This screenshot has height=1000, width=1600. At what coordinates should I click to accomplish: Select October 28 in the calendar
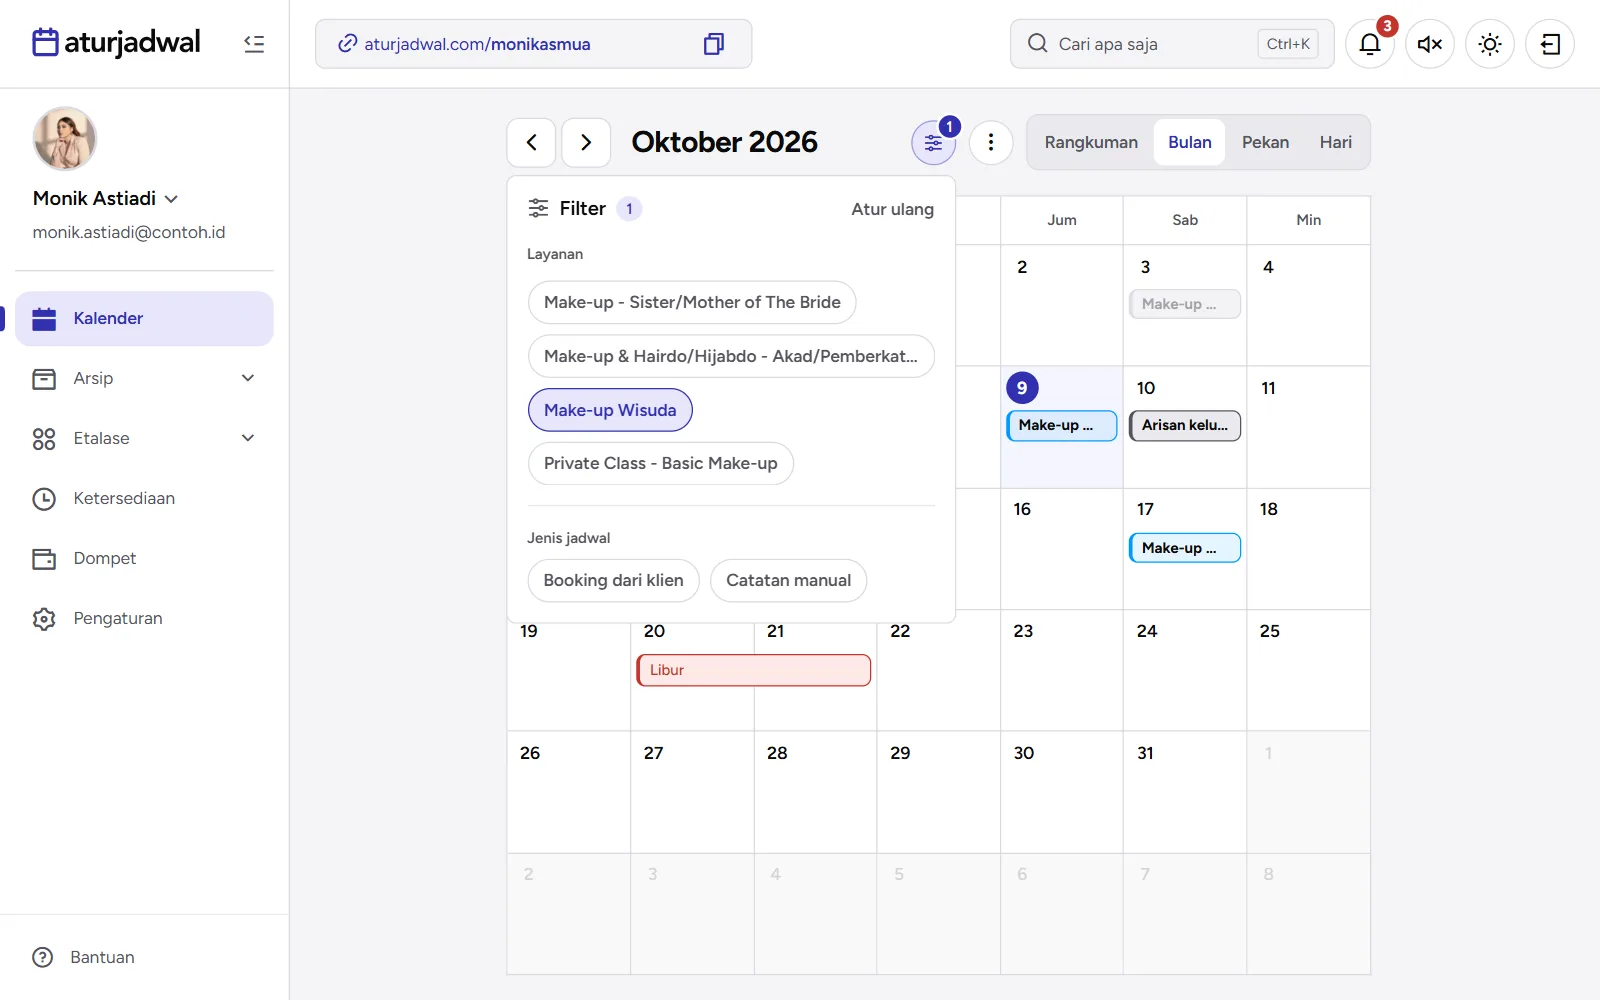(x=815, y=792)
